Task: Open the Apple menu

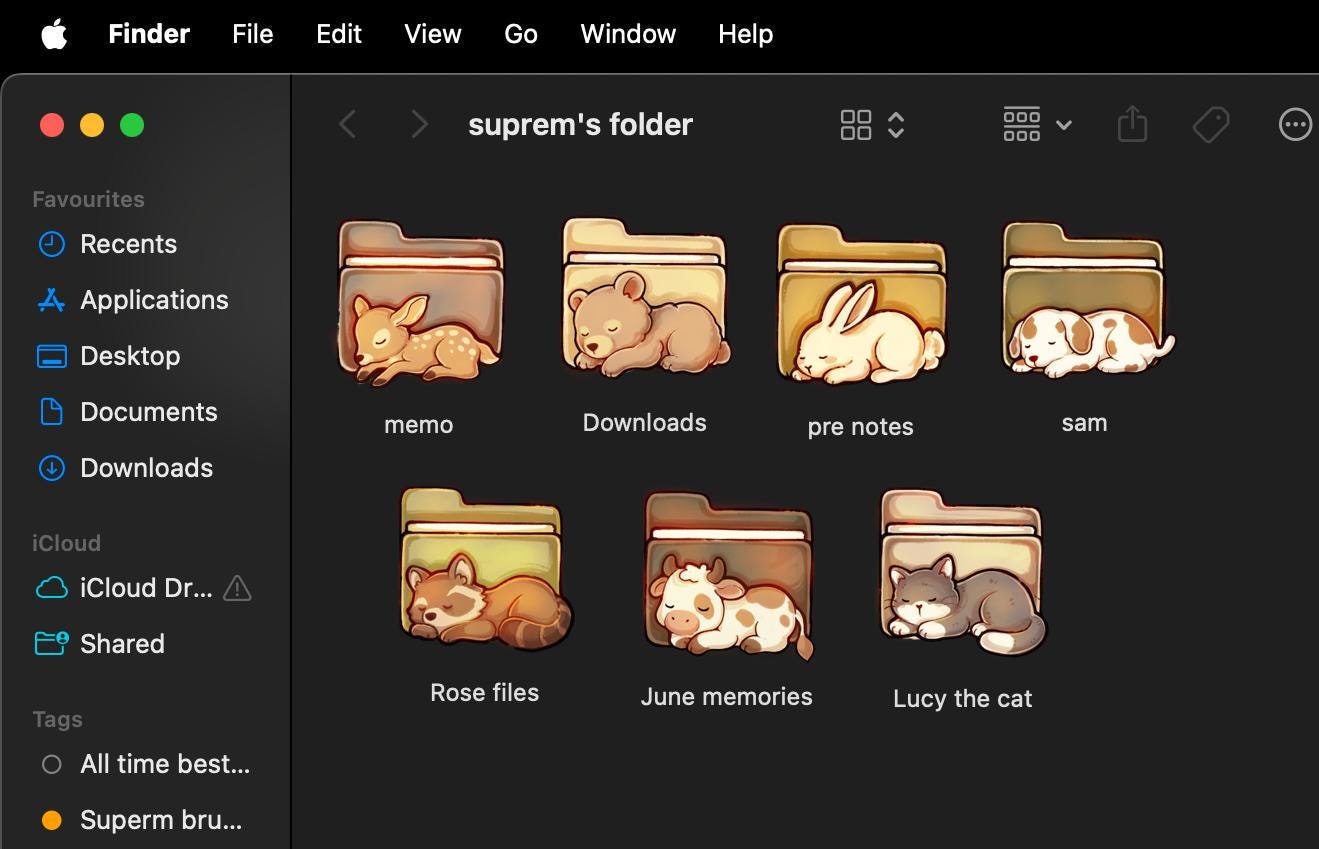Action: 54,33
